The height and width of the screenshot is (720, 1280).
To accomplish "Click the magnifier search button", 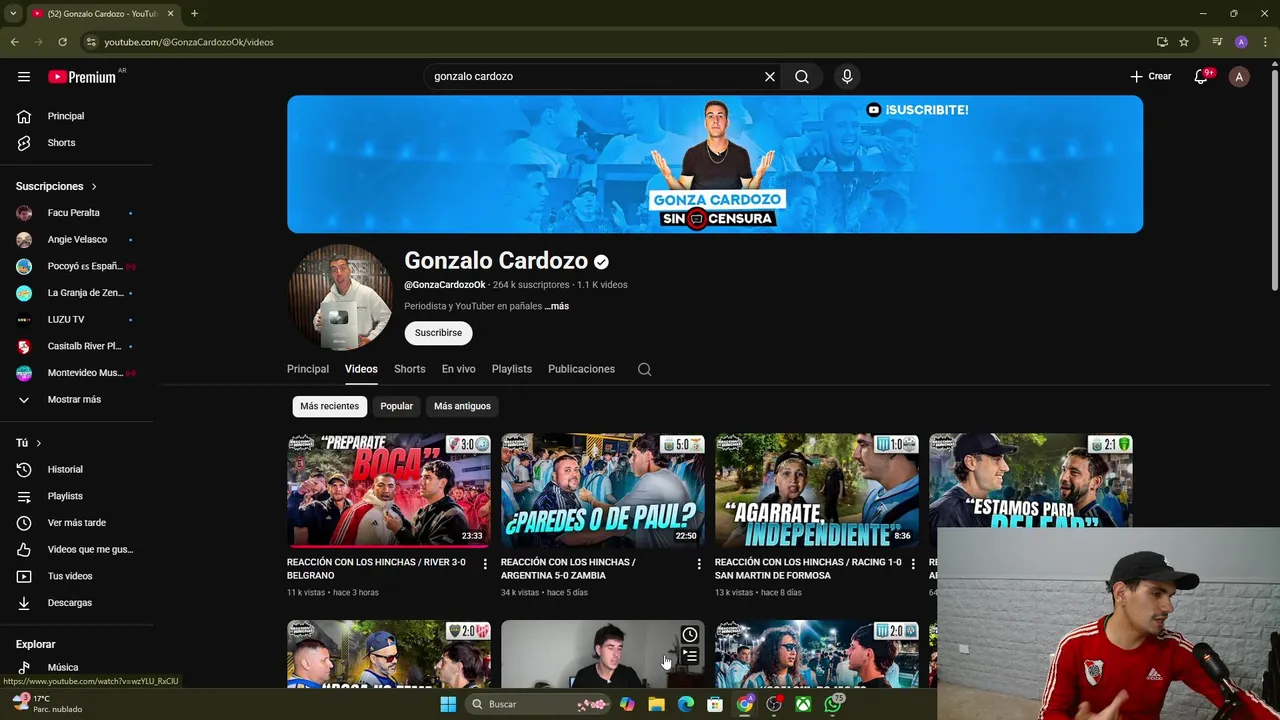I will (802, 76).
